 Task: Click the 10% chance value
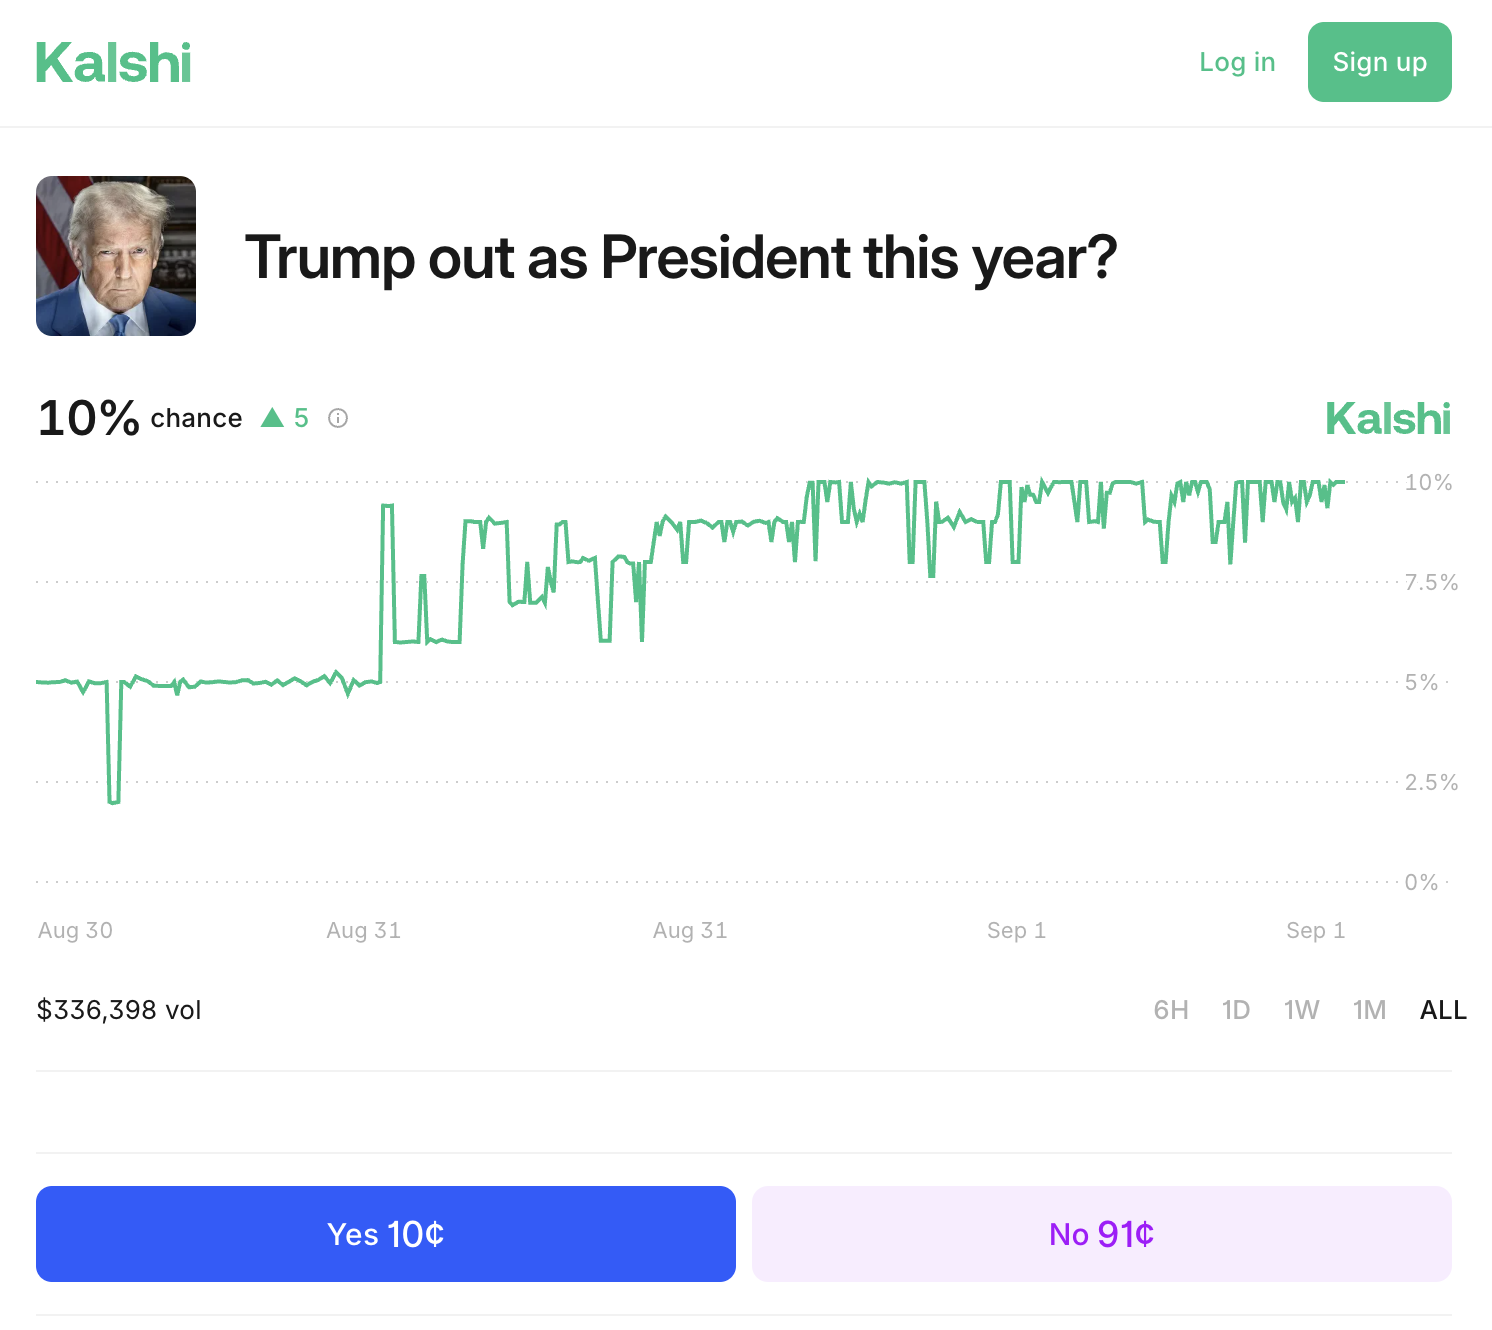(x=88, y=418)
